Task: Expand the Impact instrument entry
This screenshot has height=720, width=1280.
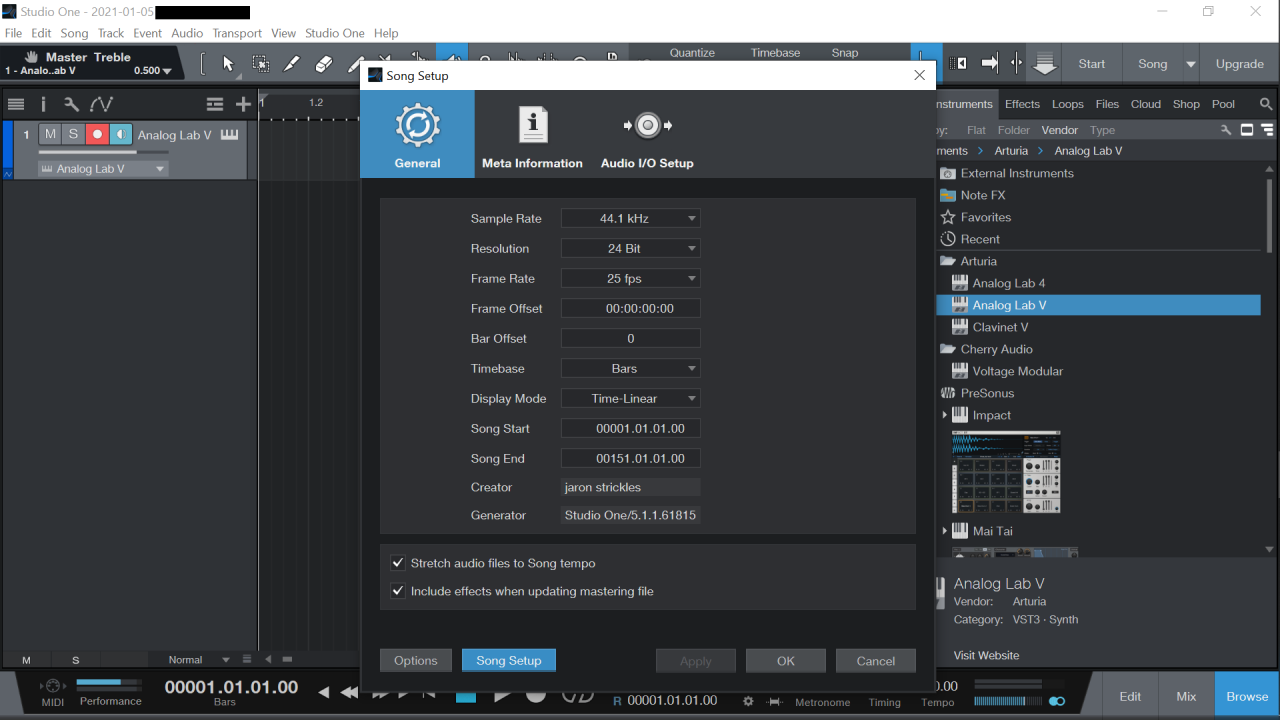Action: coord(945,415)
